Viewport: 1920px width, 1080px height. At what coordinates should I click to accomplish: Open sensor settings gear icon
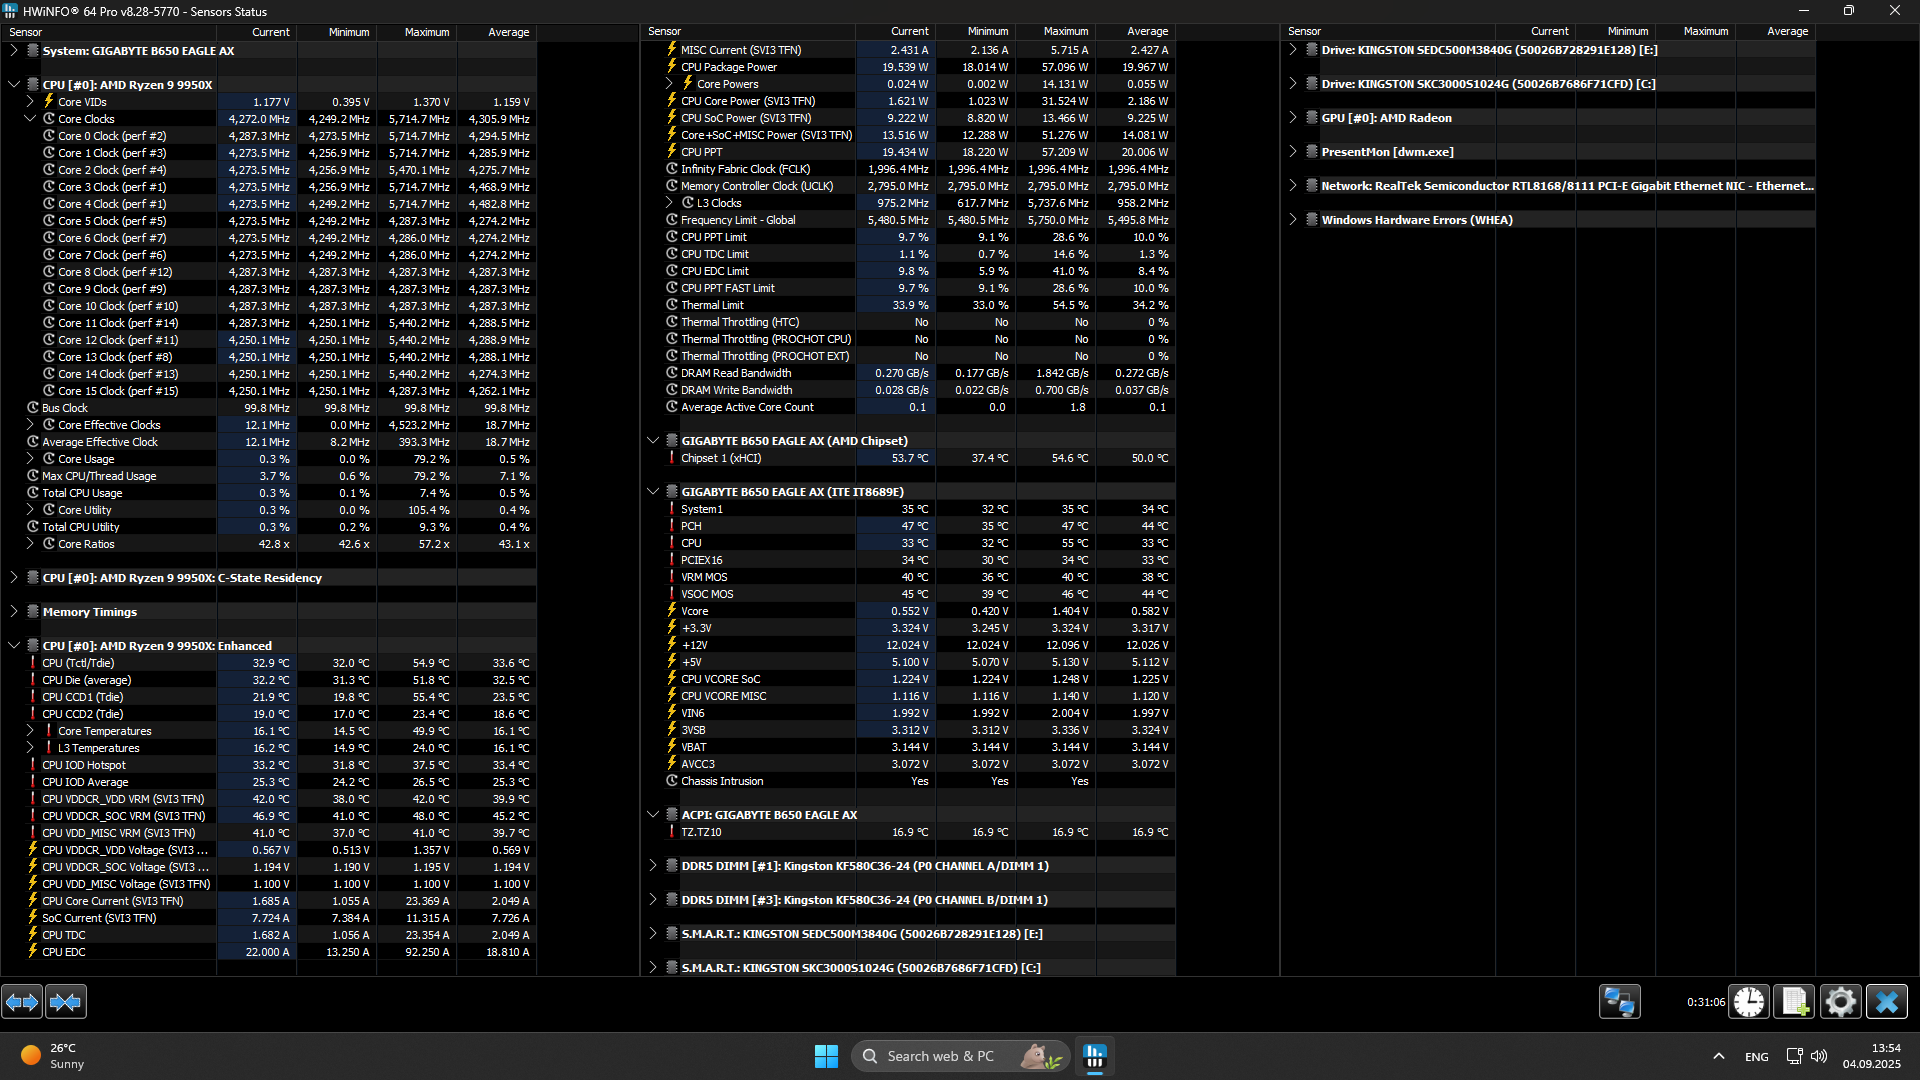coord(1840,1001)
